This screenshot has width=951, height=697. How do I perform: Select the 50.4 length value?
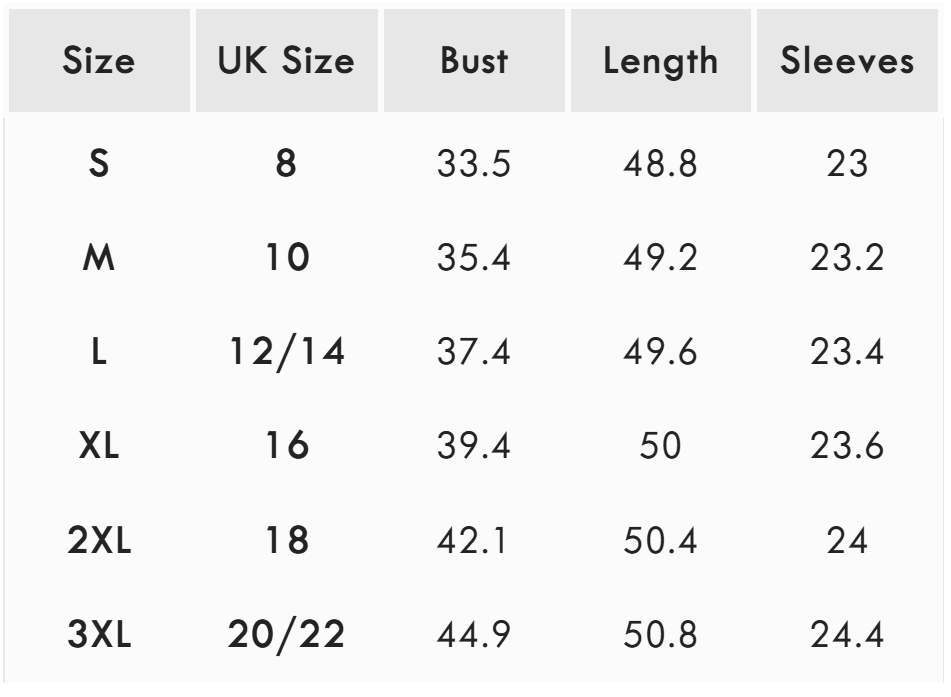(x=660, y=541)
